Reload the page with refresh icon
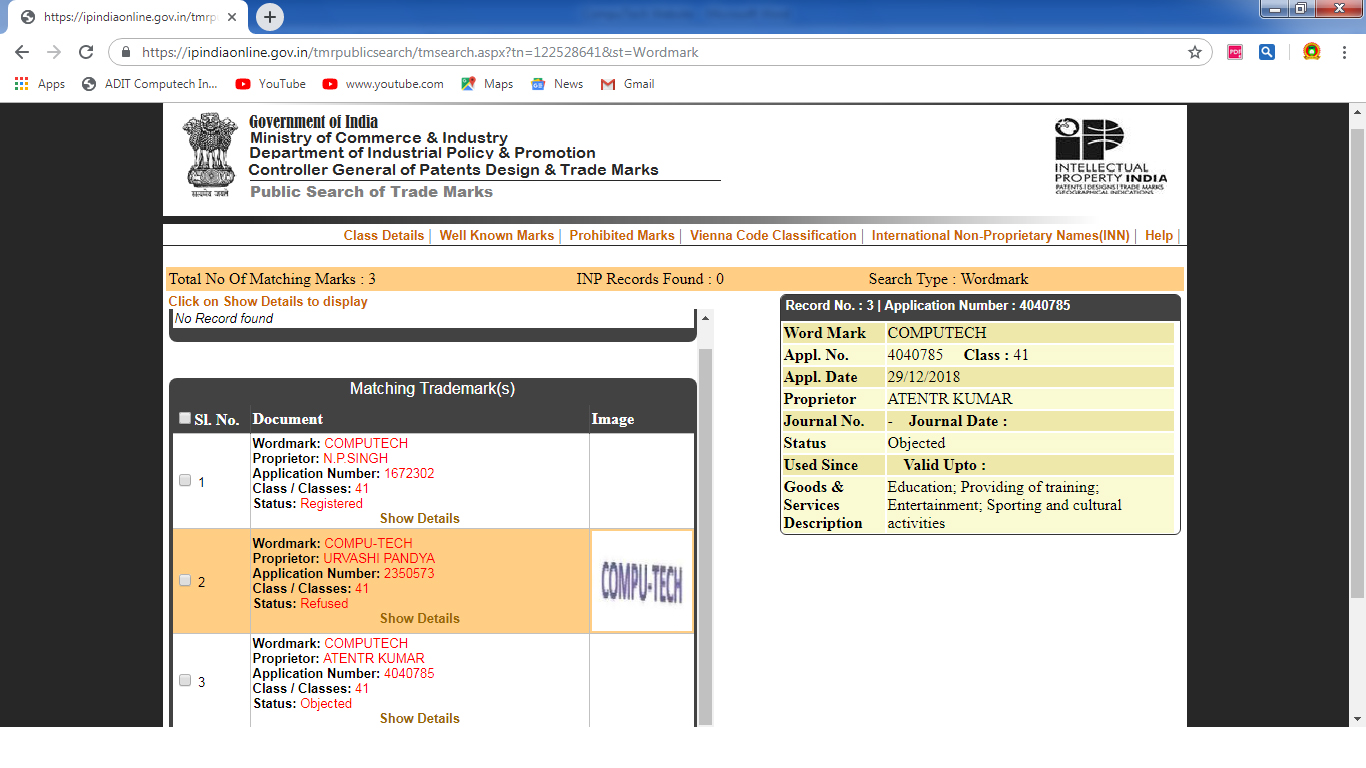 (x=86, y=52)
